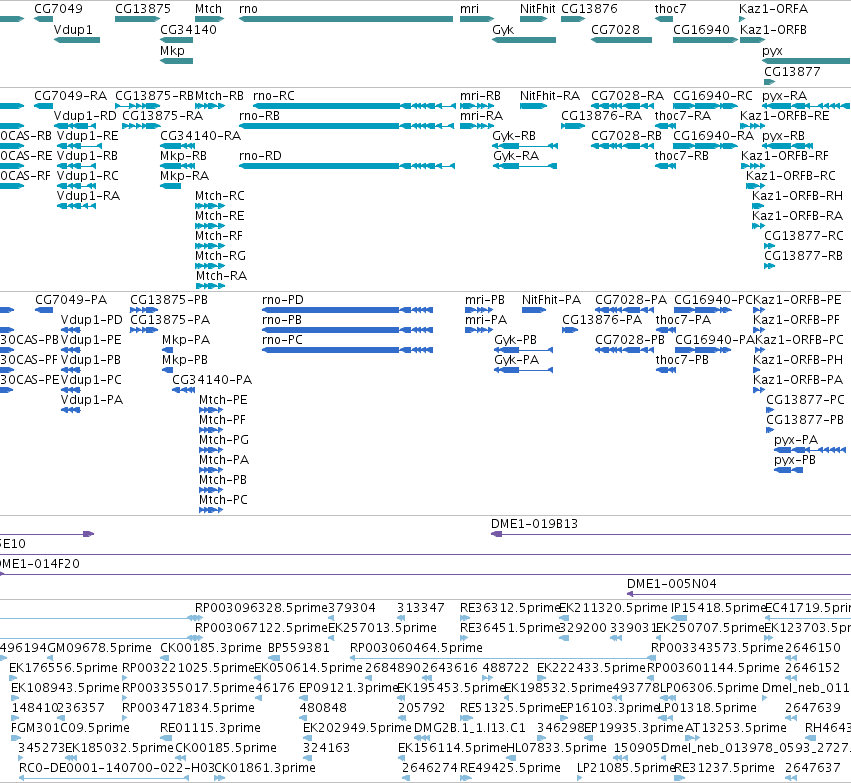Click the NitFhit-PA protein label
The image size is (851, 783).
(x=551, y=300)
